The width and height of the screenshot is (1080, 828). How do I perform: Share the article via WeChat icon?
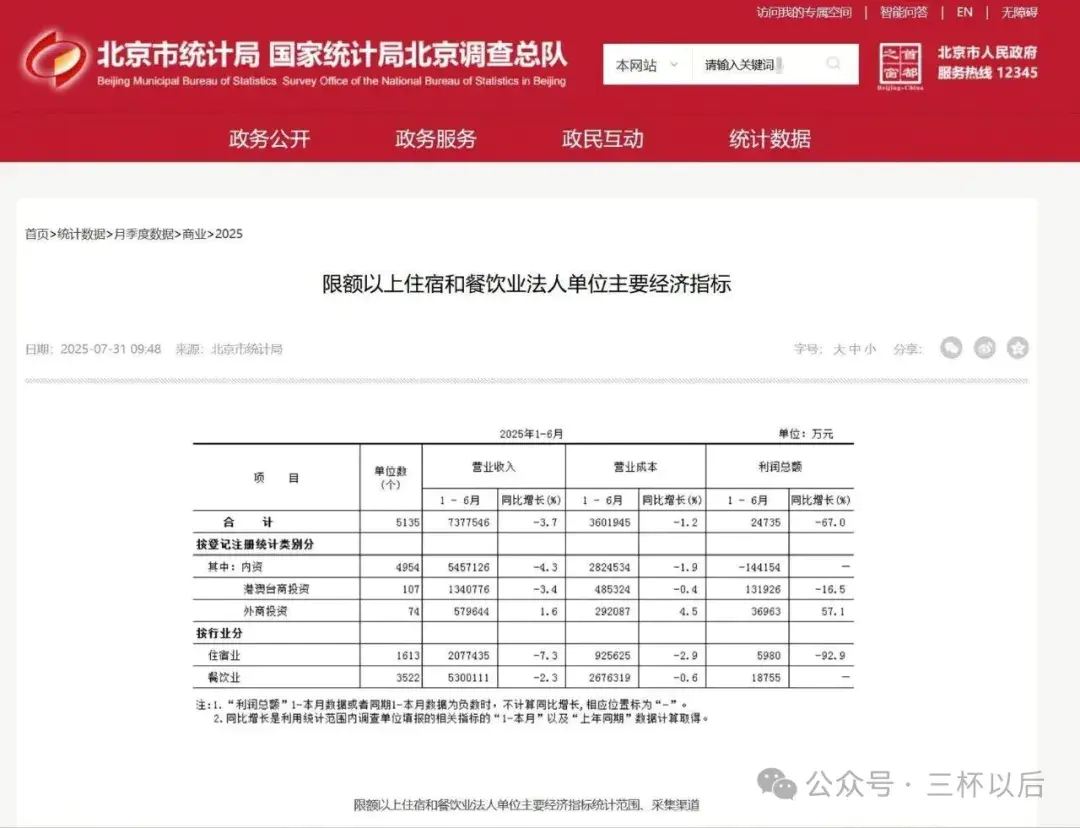click(951, 348)
